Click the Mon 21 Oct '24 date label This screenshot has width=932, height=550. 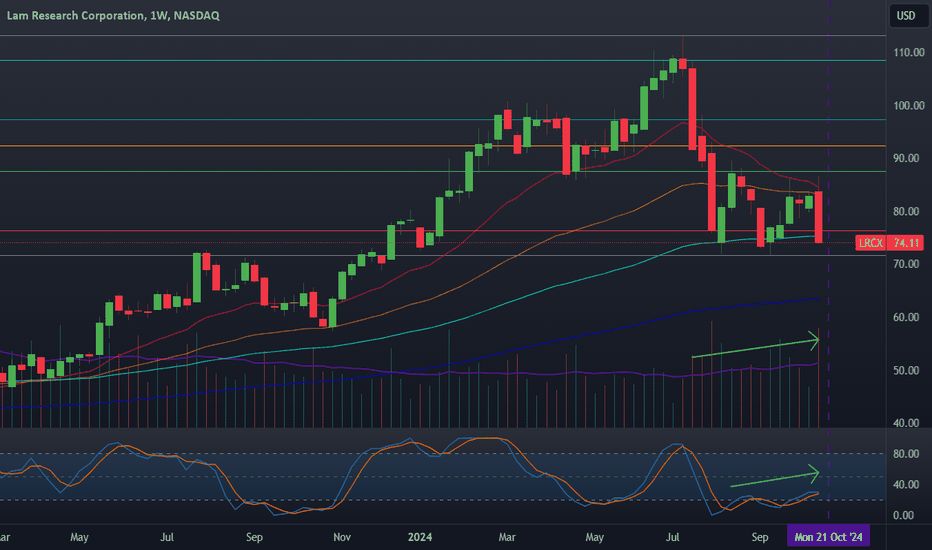pos(828,537)
